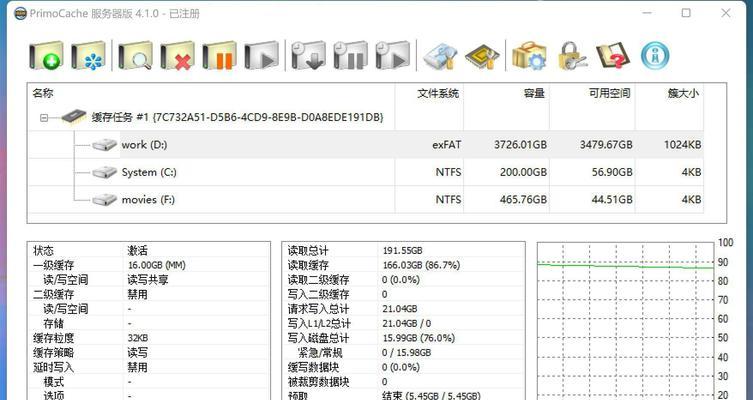753x400 pixels.
Task: Click the Pause deferred write icon
Action: click(351, 56)
